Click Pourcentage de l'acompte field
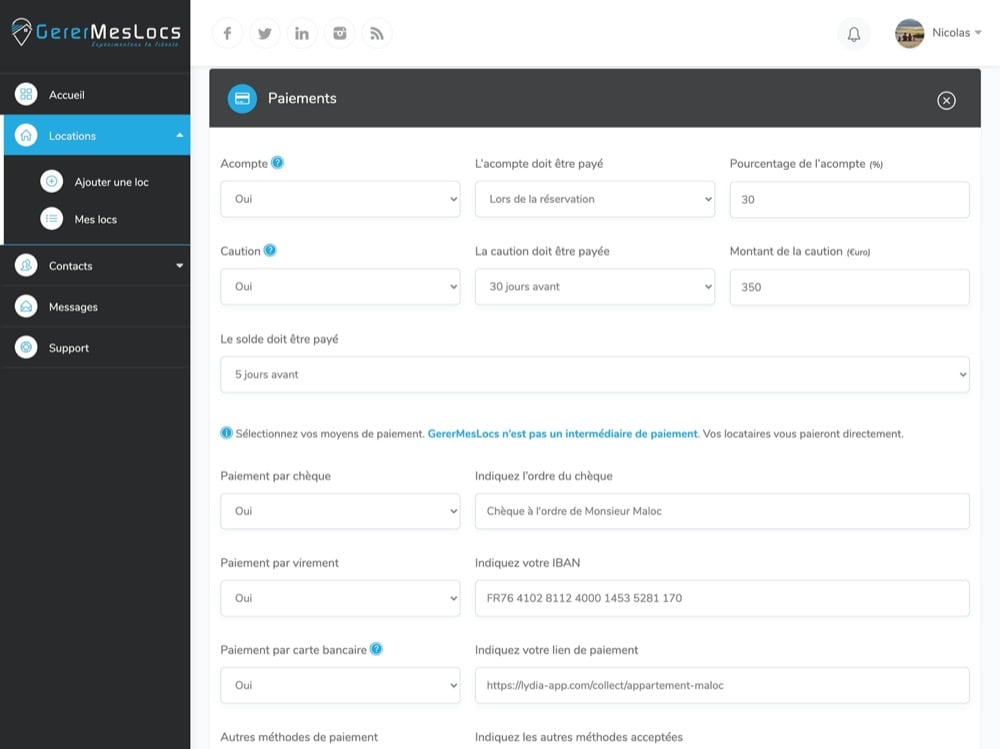The image size is (1000, 749). tap(849, 200)
